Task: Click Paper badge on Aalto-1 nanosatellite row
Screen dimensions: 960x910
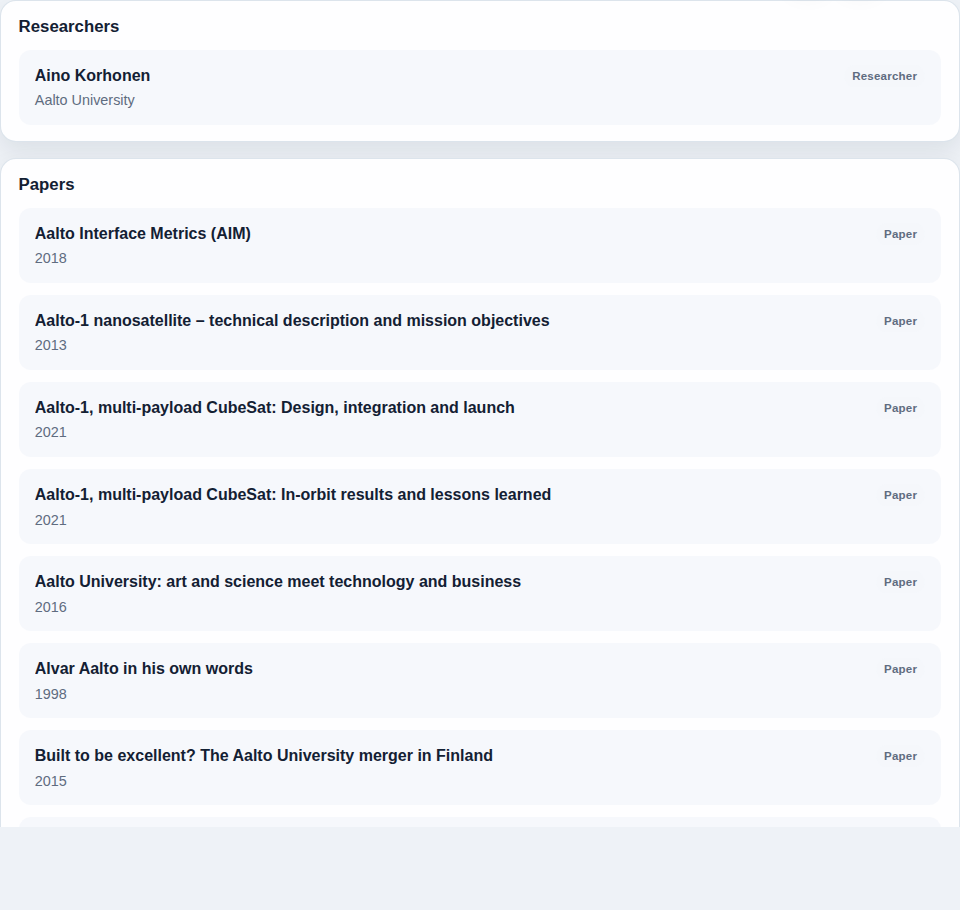Action: tap(900, 321)
